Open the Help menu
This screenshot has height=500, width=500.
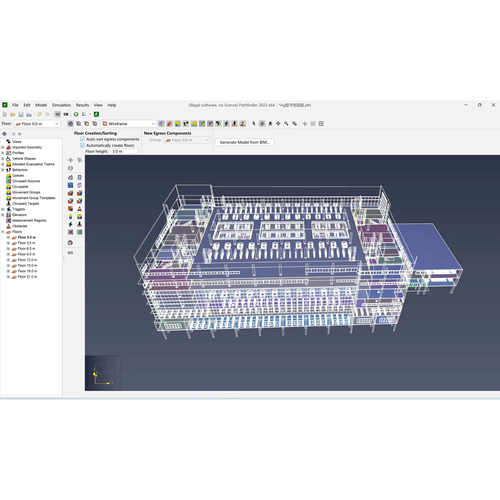coord(112,105)
